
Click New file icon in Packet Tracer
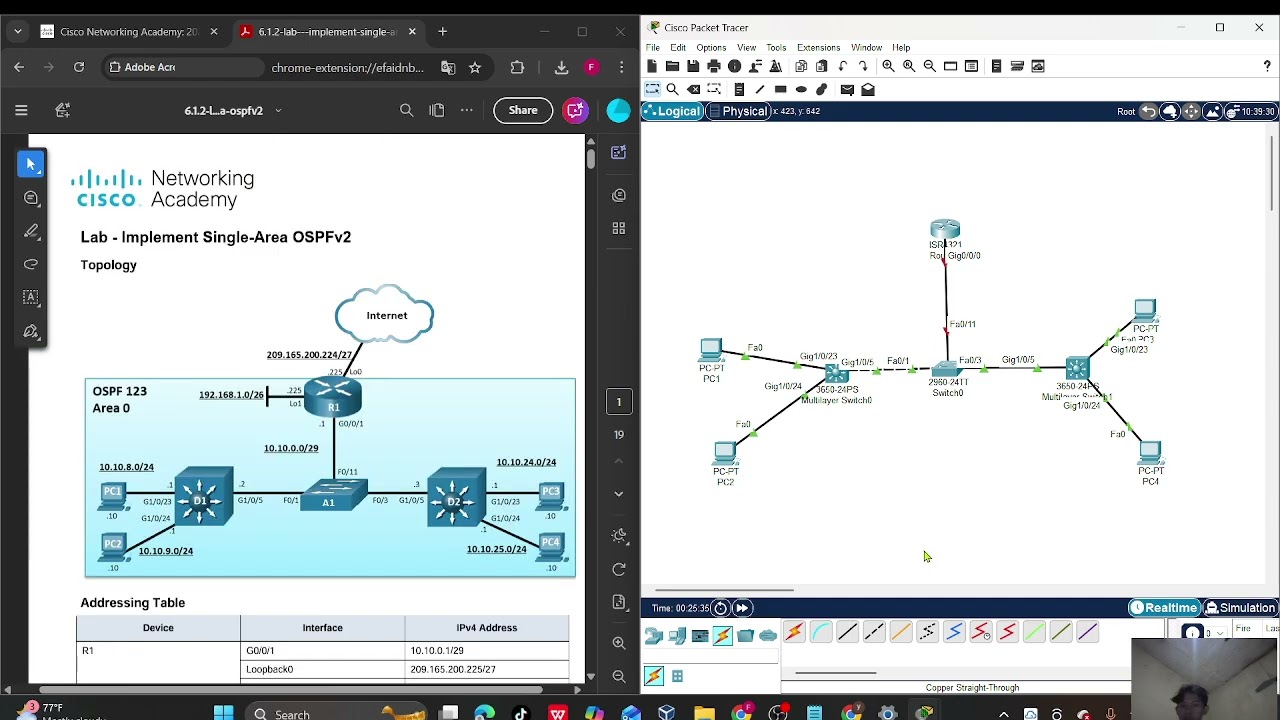pos(652,66)
